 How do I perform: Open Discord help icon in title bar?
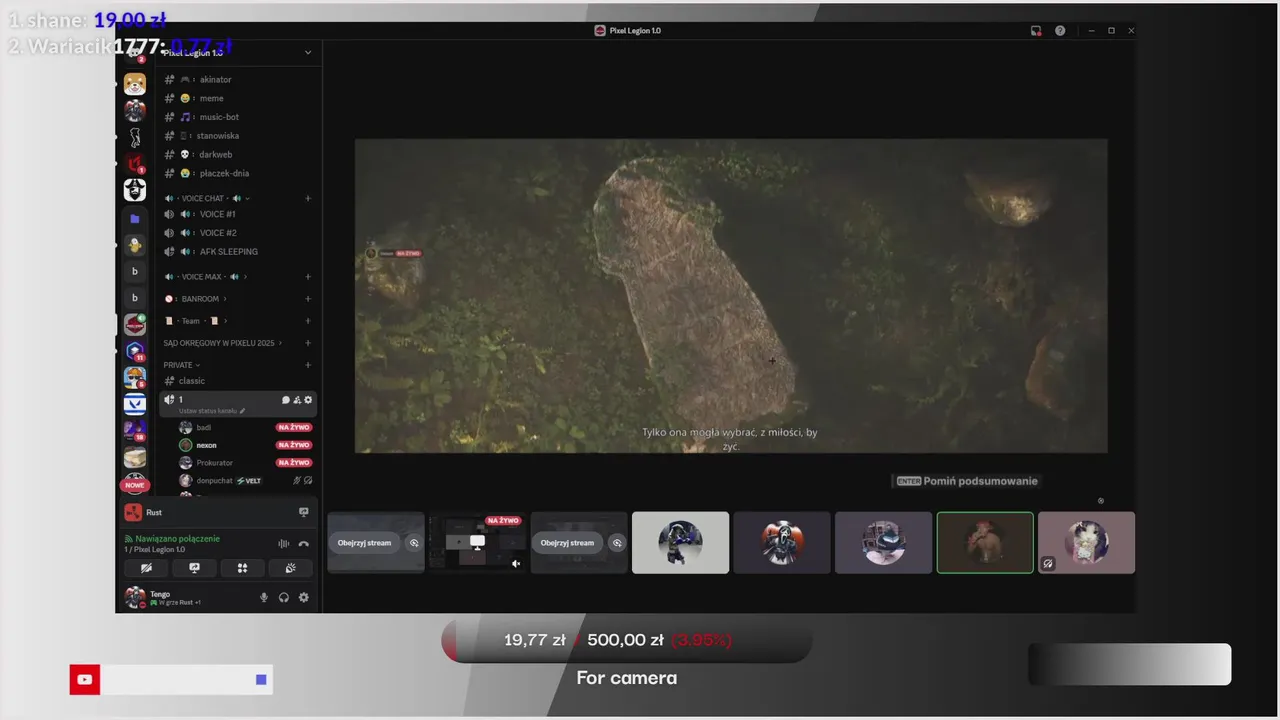(1060, 31)
